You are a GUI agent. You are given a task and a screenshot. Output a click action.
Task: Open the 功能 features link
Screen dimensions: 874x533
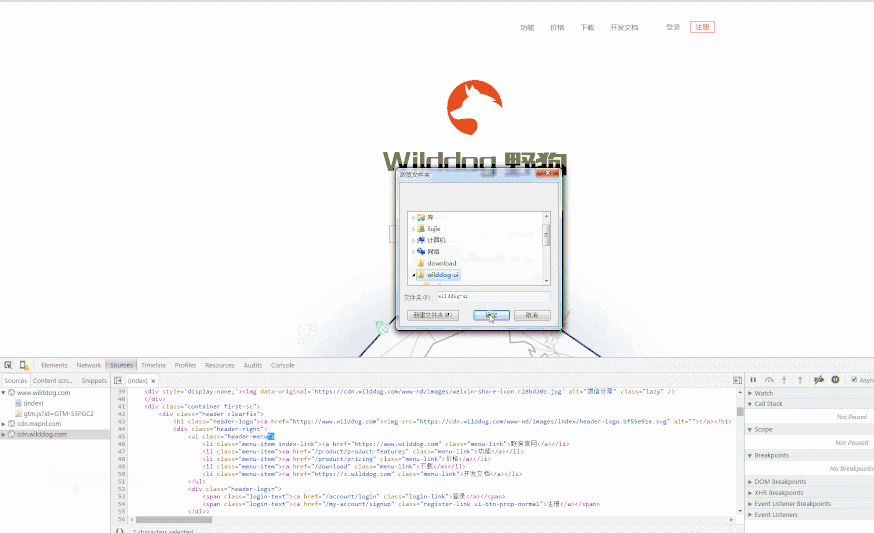527,27
